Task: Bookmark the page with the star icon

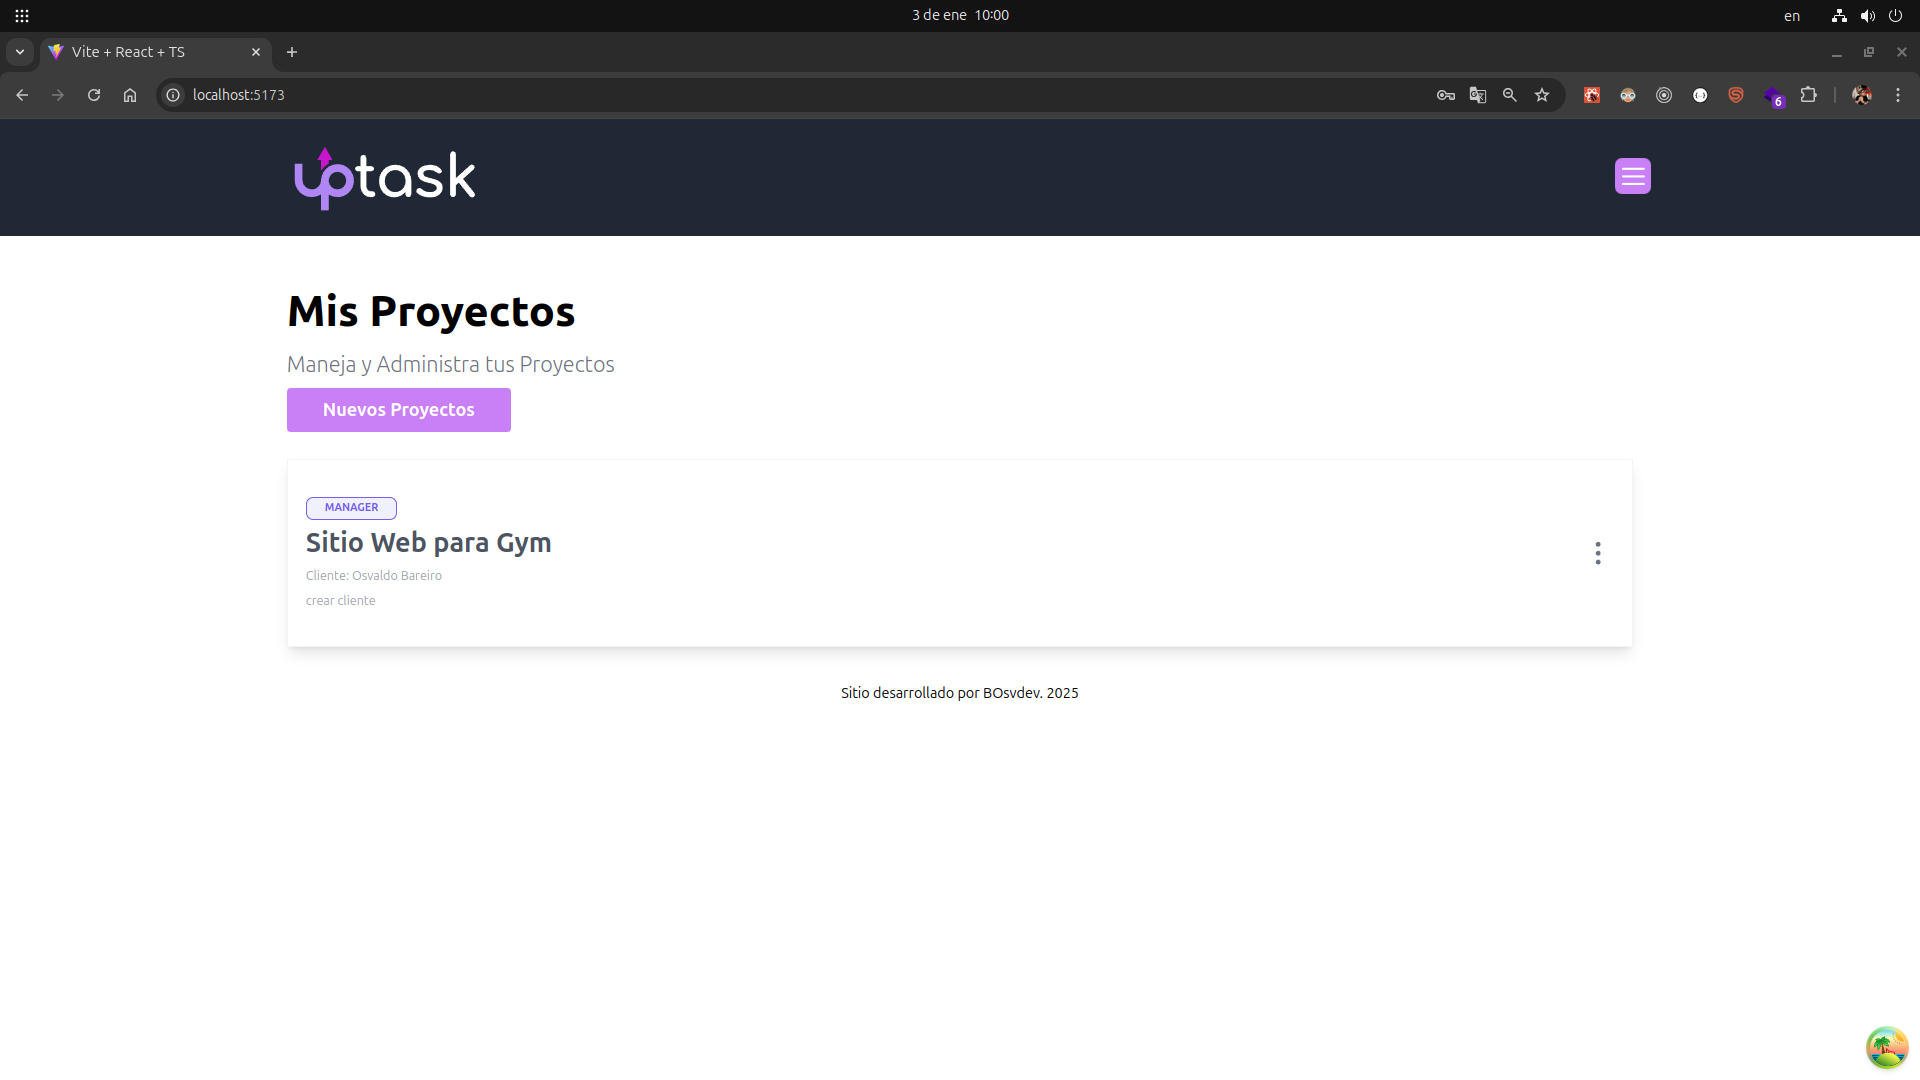Action: click(x=1542, y=95)
